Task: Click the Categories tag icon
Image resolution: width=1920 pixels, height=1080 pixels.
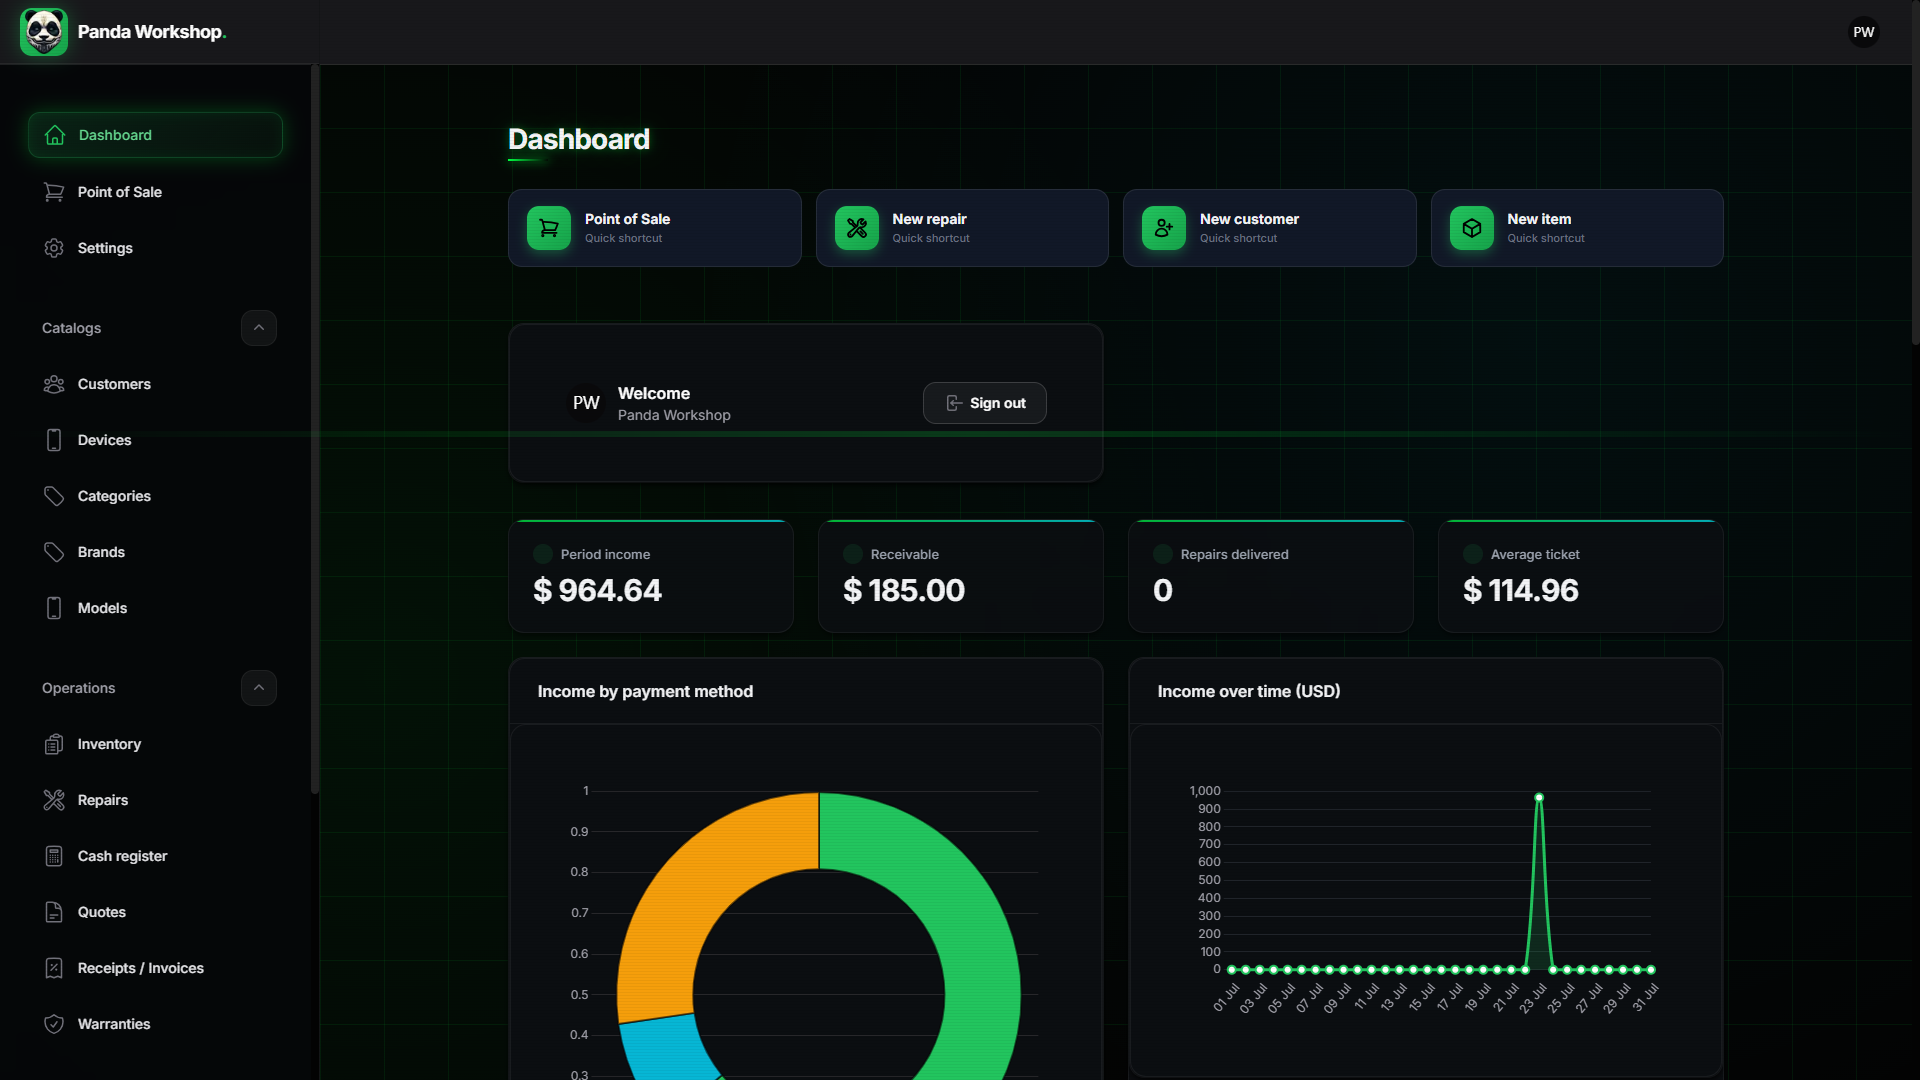Action: click(x=54, y=496)
